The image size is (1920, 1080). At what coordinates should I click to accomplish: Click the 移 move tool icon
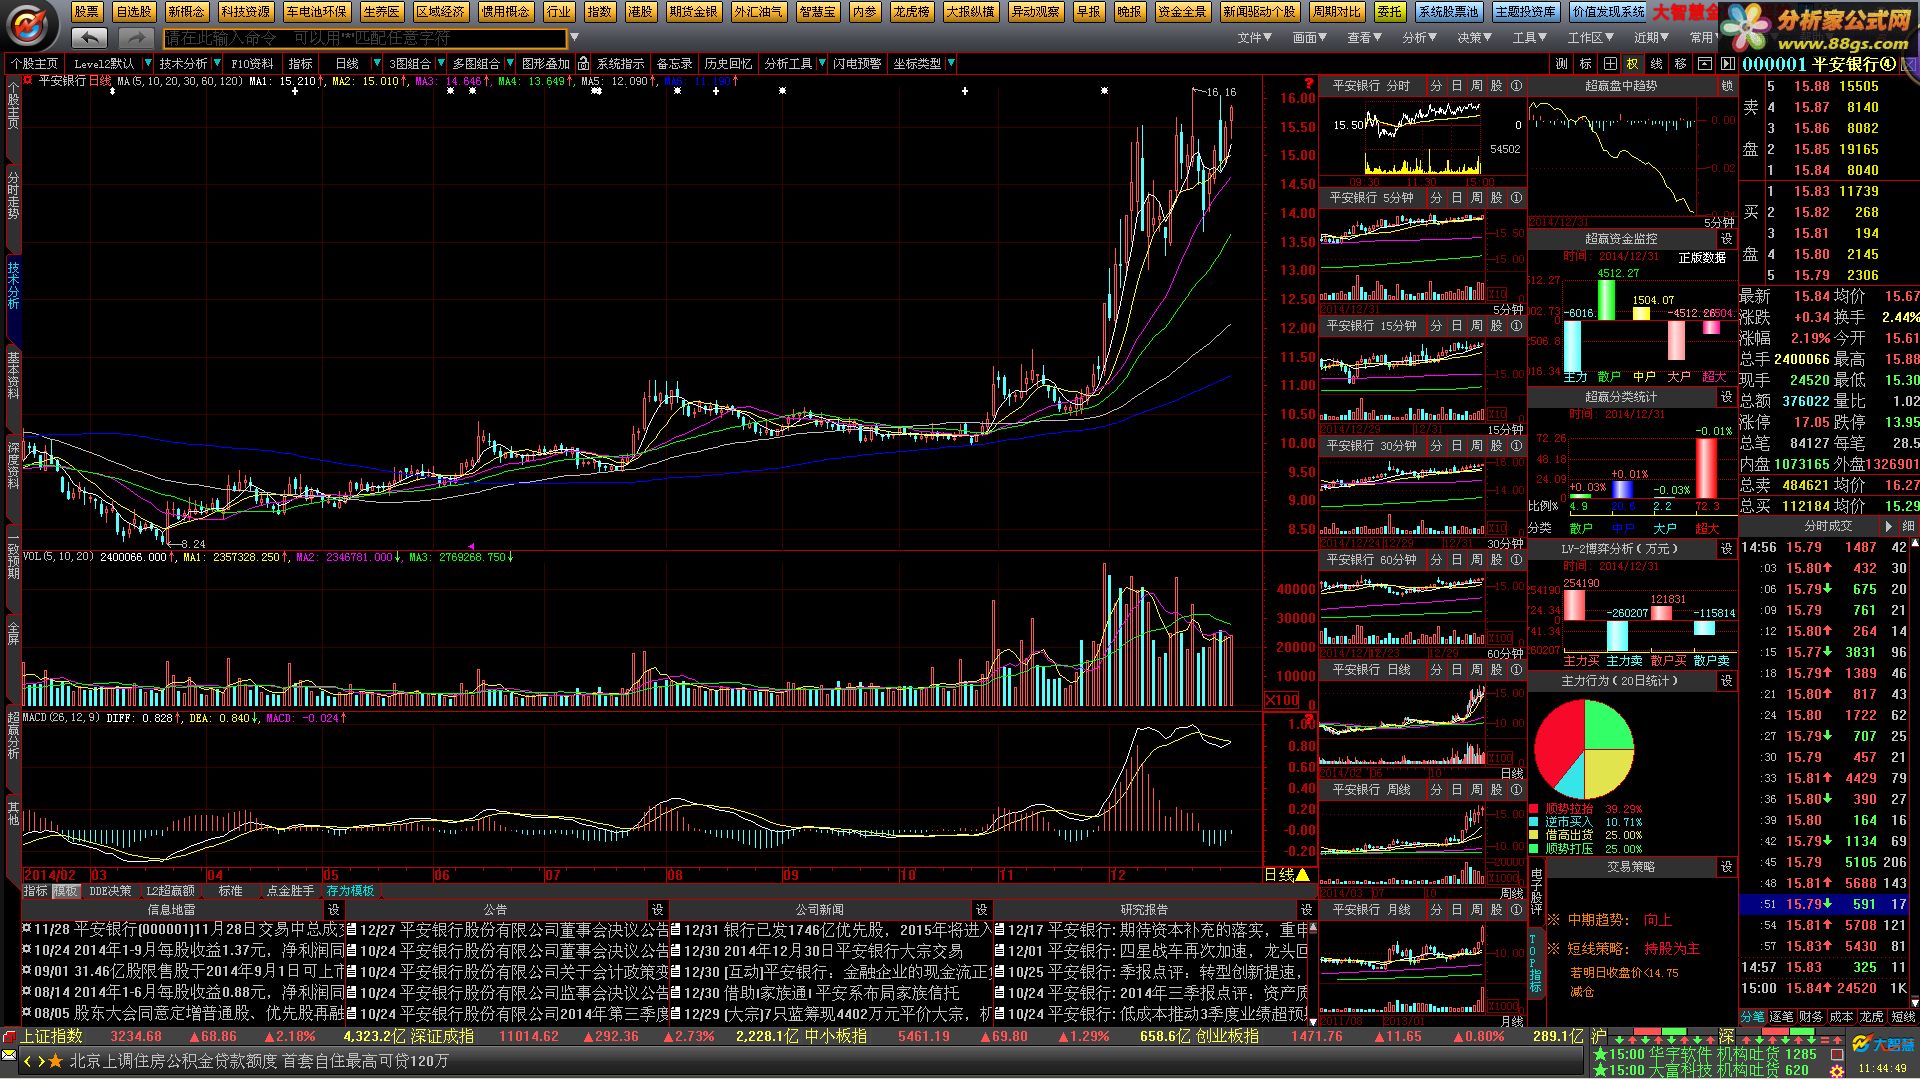[1680, 64]
